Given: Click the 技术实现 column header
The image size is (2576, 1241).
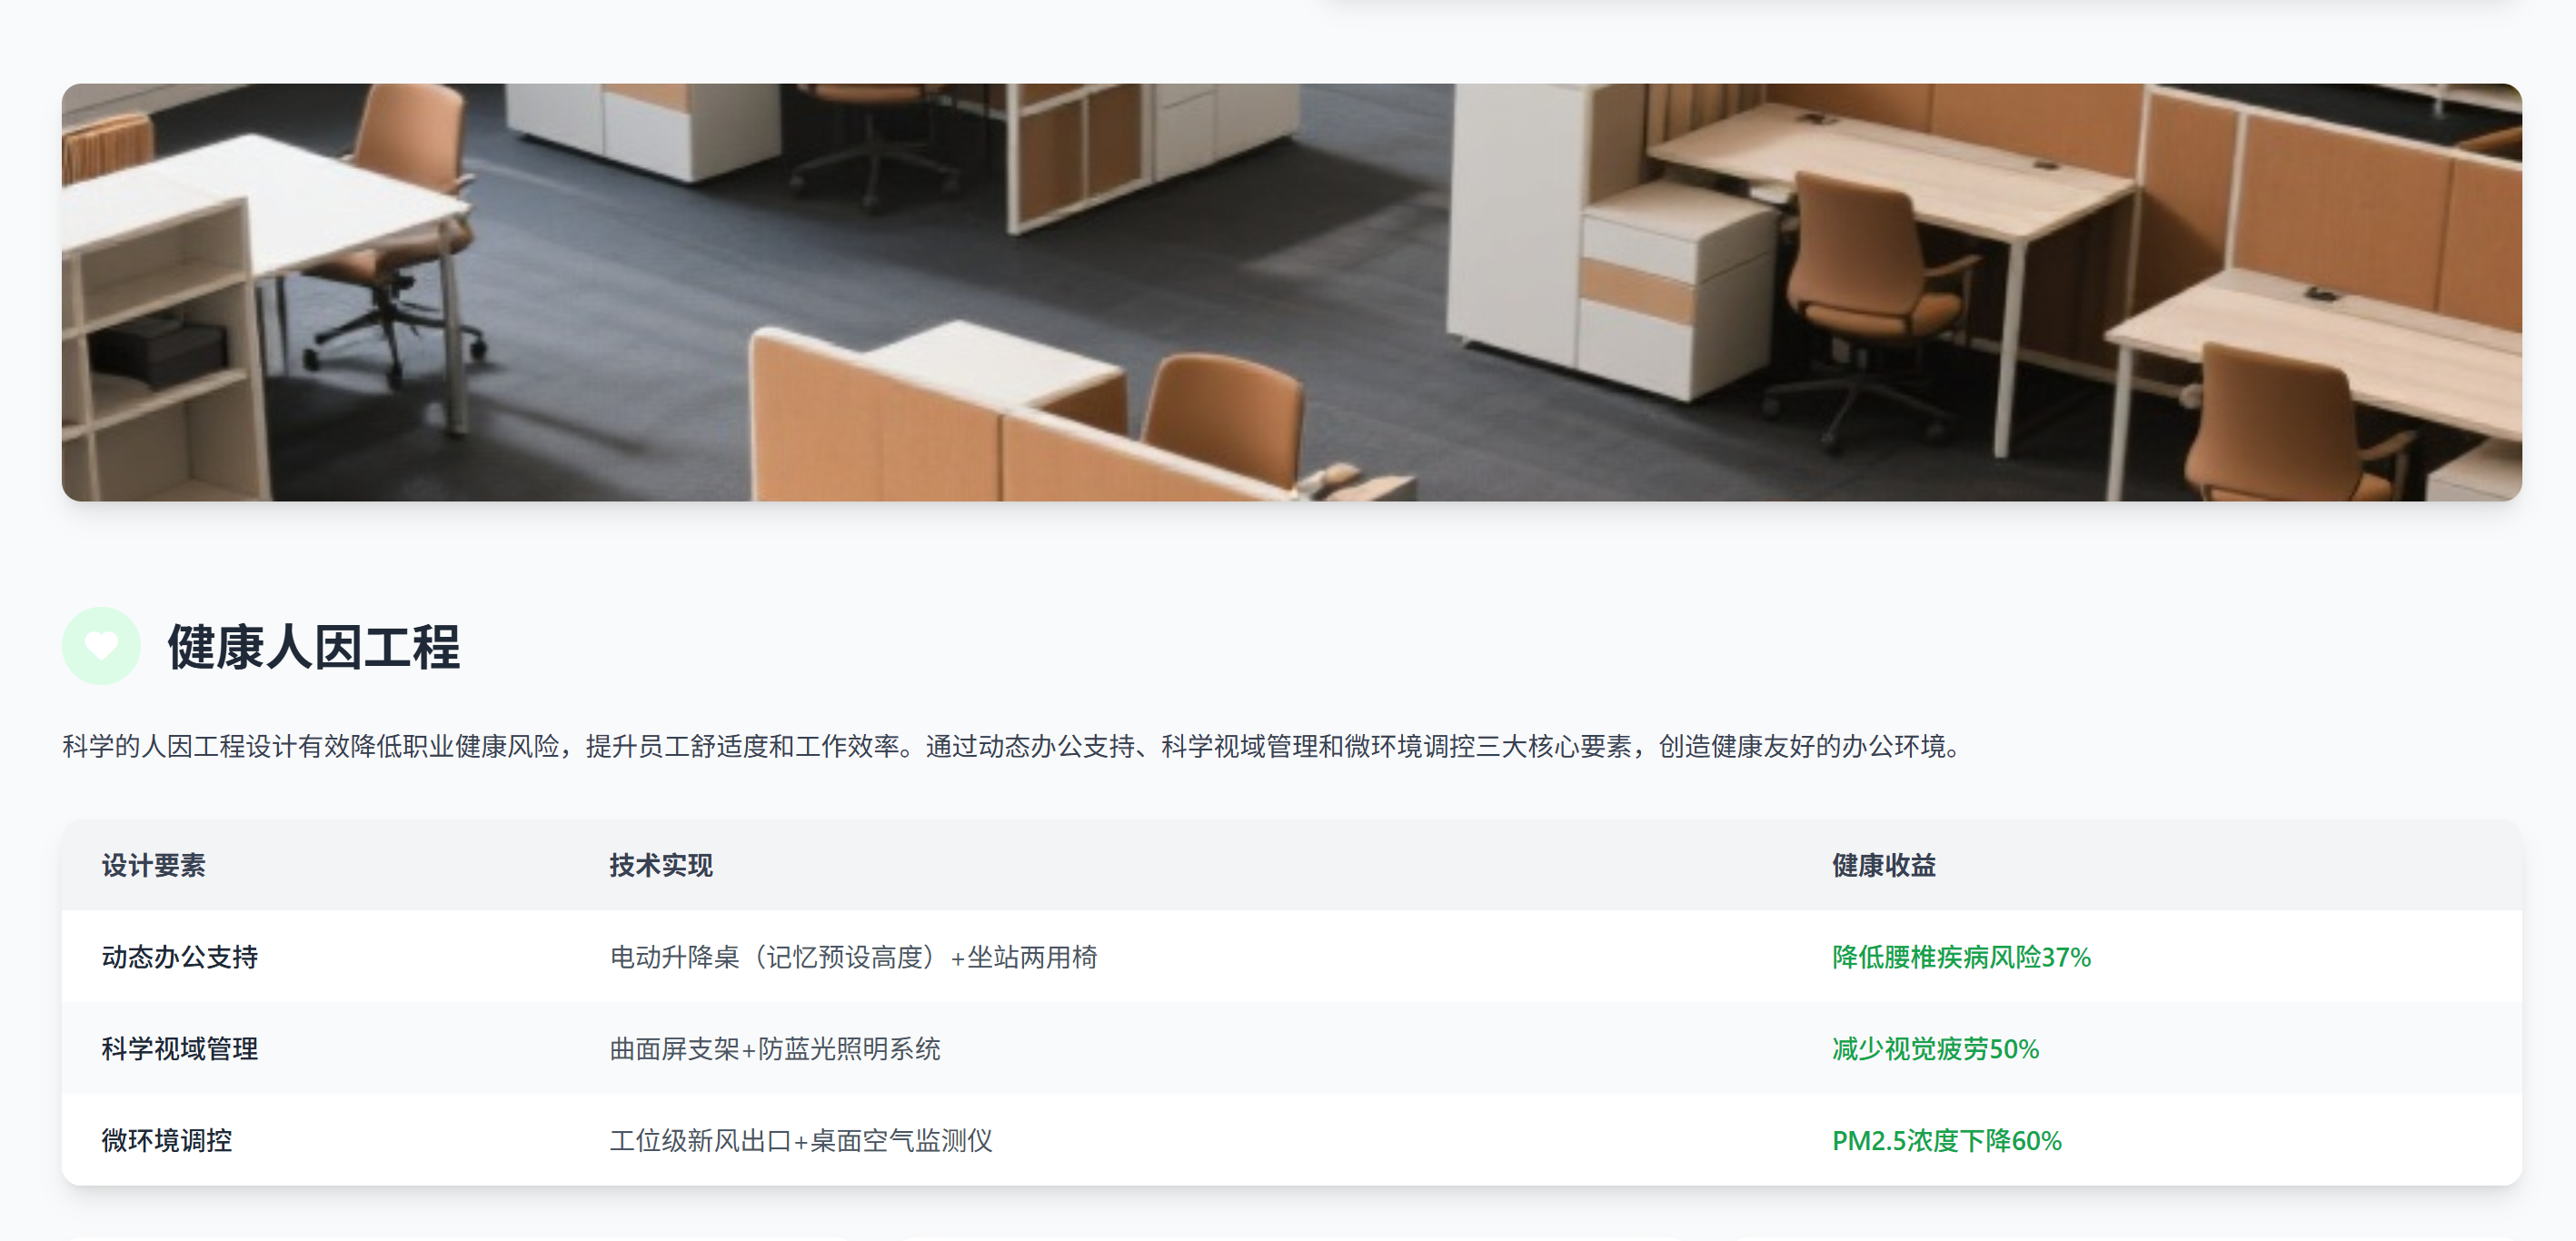Looking at the screenshot, I should (661, 866).
